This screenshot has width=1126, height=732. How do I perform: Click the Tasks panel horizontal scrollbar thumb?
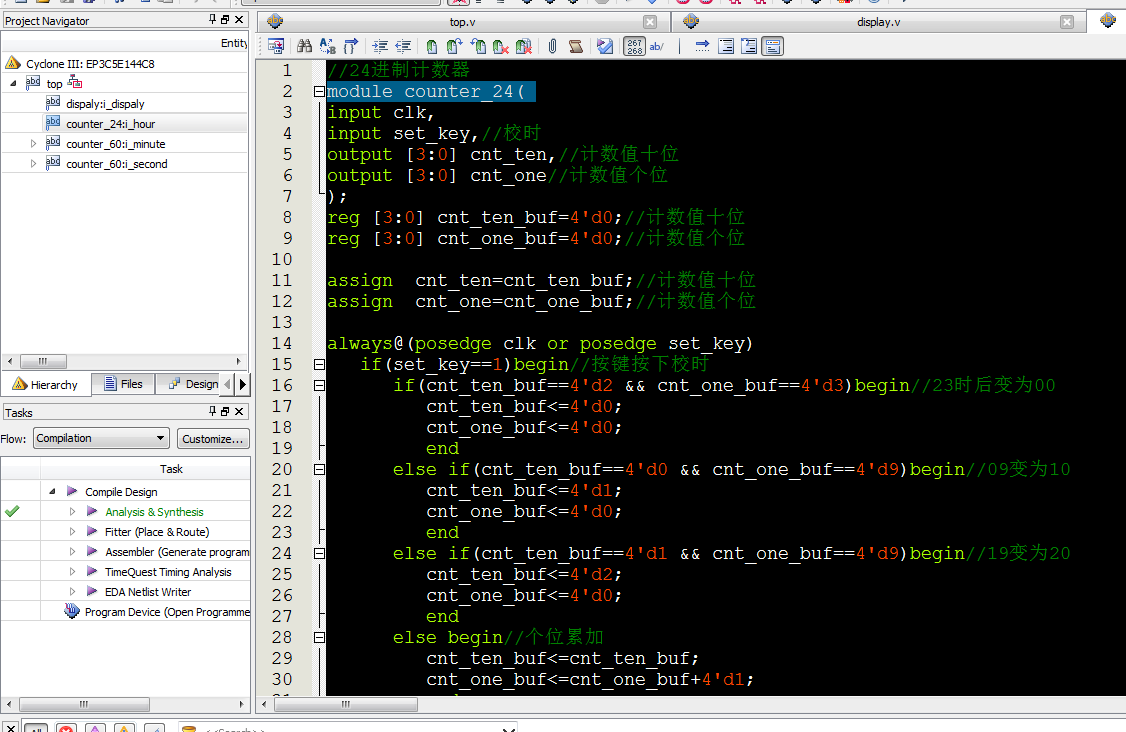(x=84, y=705)
